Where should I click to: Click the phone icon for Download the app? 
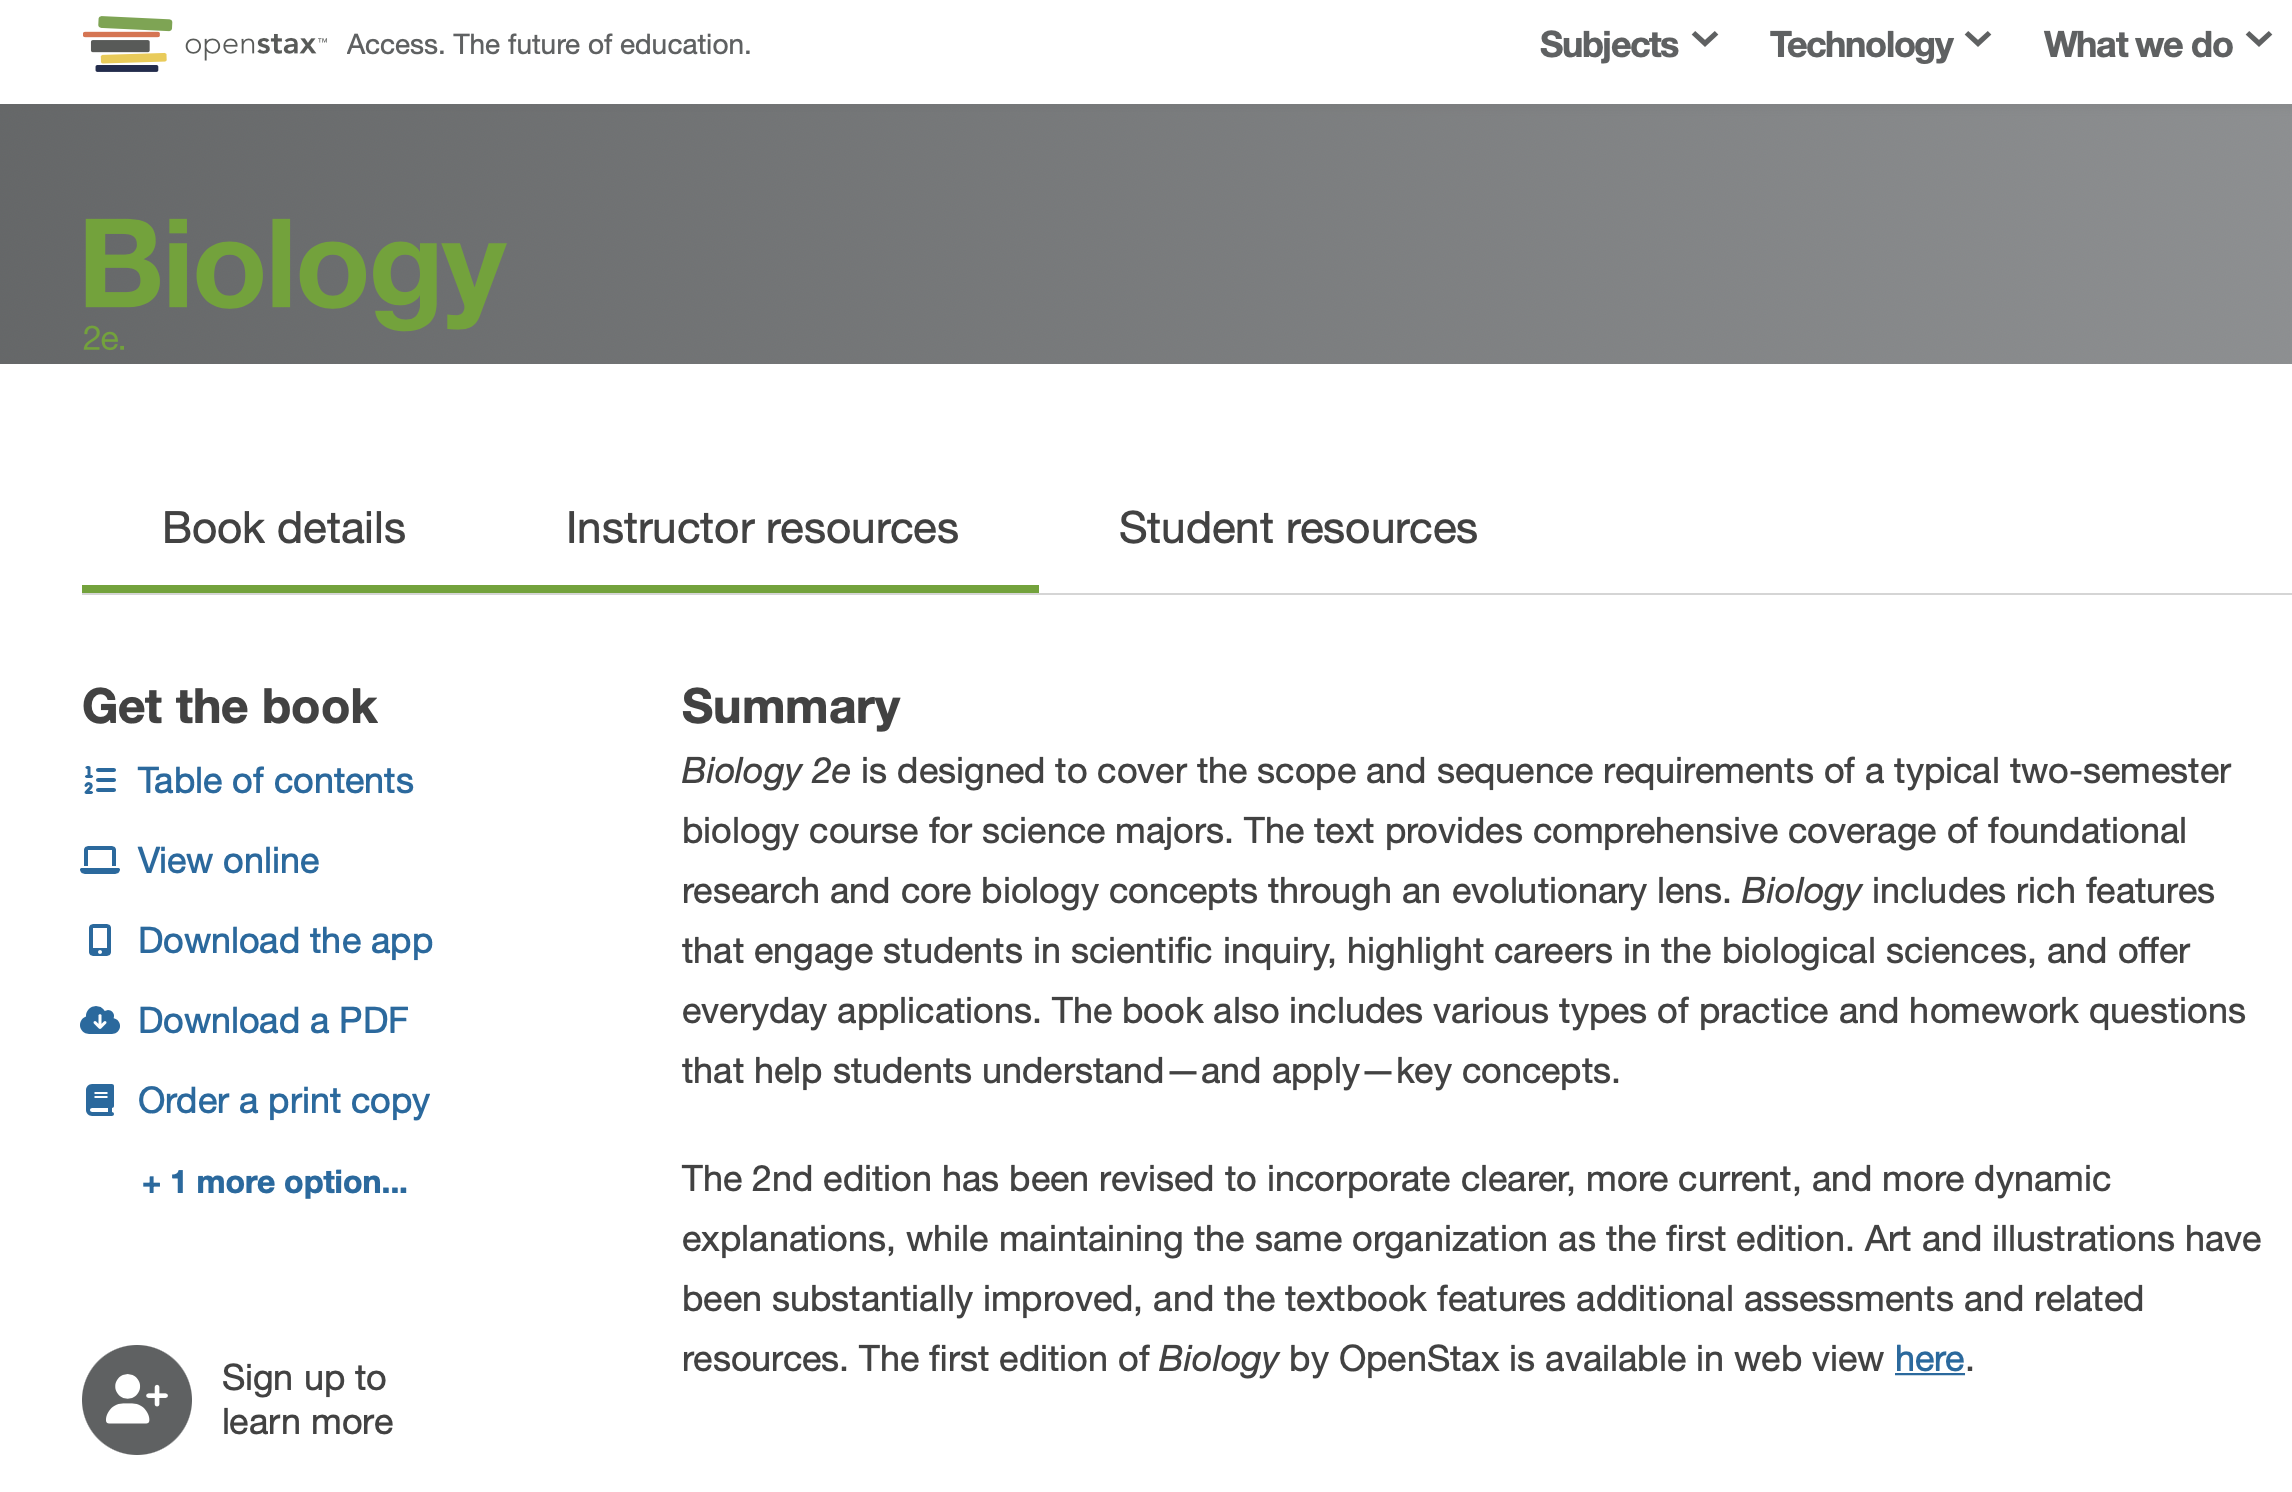pos(100,940)
